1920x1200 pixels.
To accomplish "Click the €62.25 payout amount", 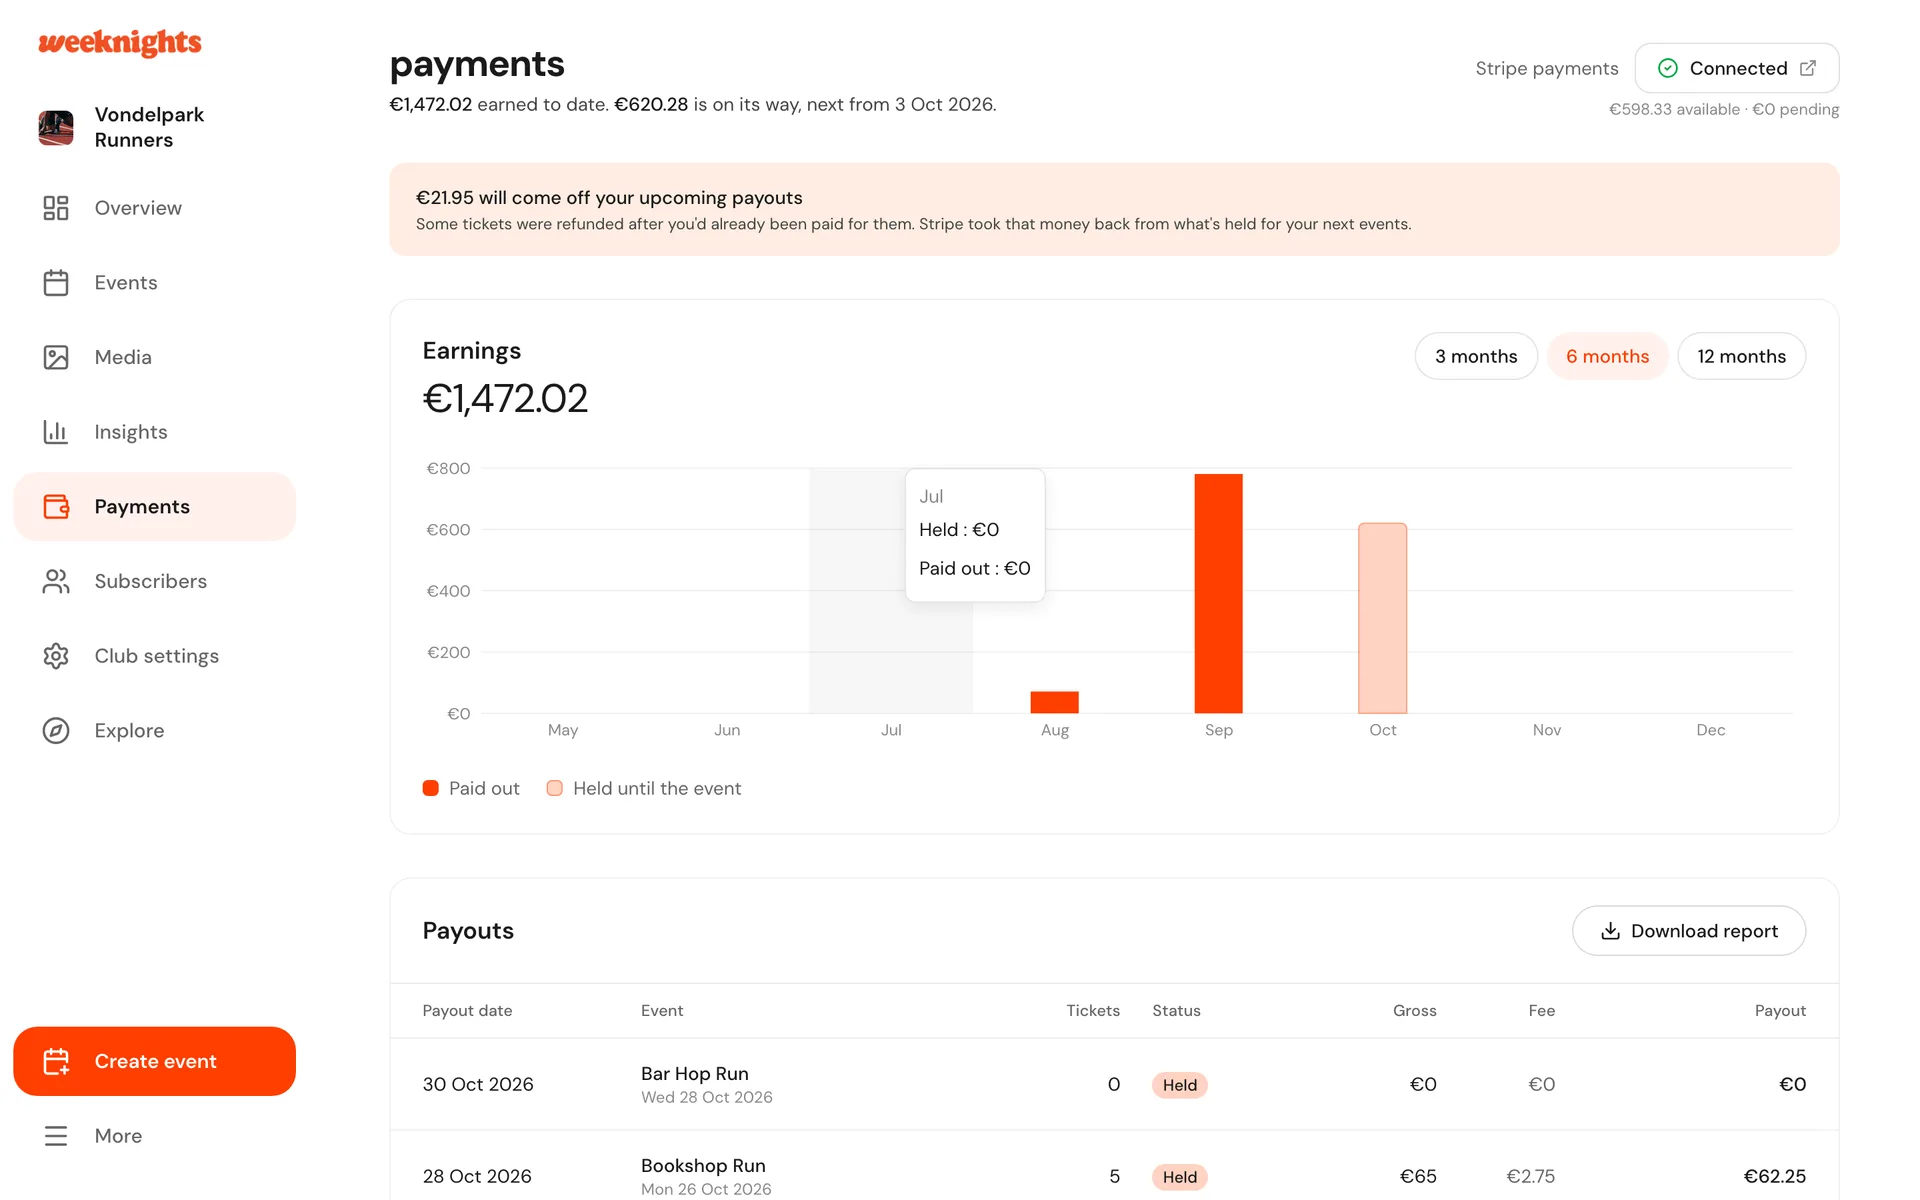I will (1774, 1176).
